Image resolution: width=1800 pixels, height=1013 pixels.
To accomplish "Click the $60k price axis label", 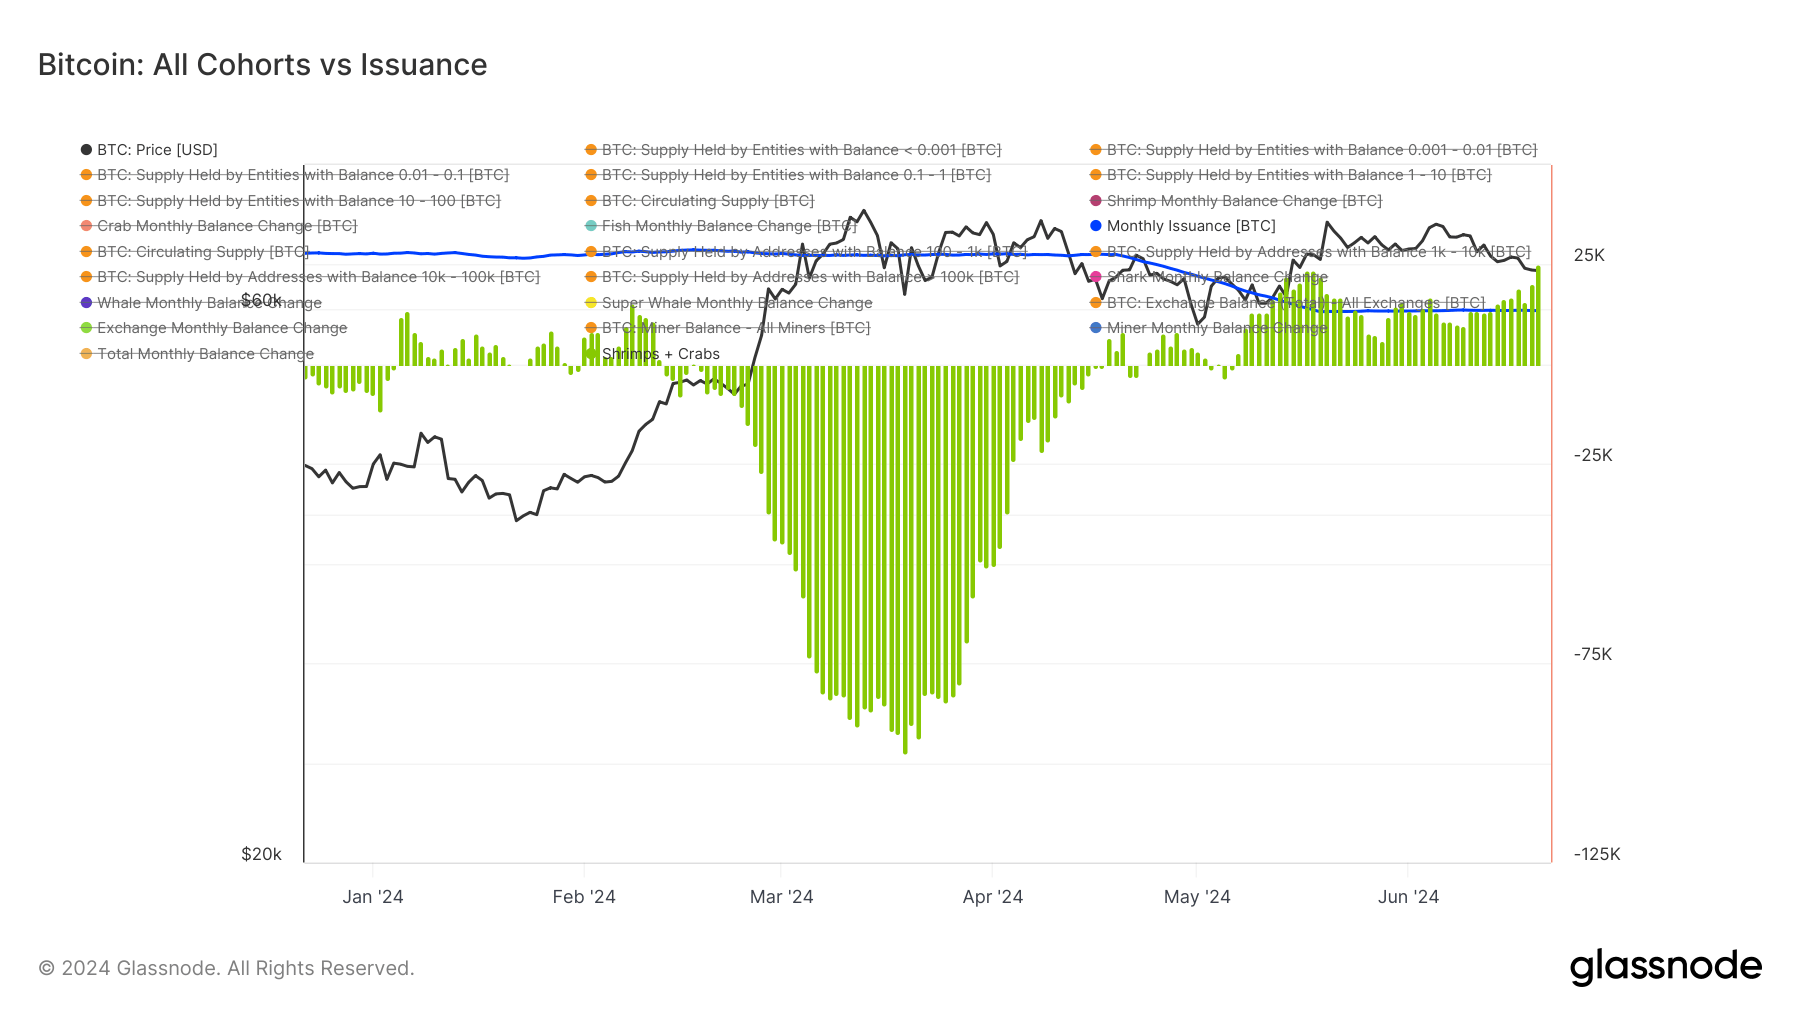I will [x=261, y=300].
